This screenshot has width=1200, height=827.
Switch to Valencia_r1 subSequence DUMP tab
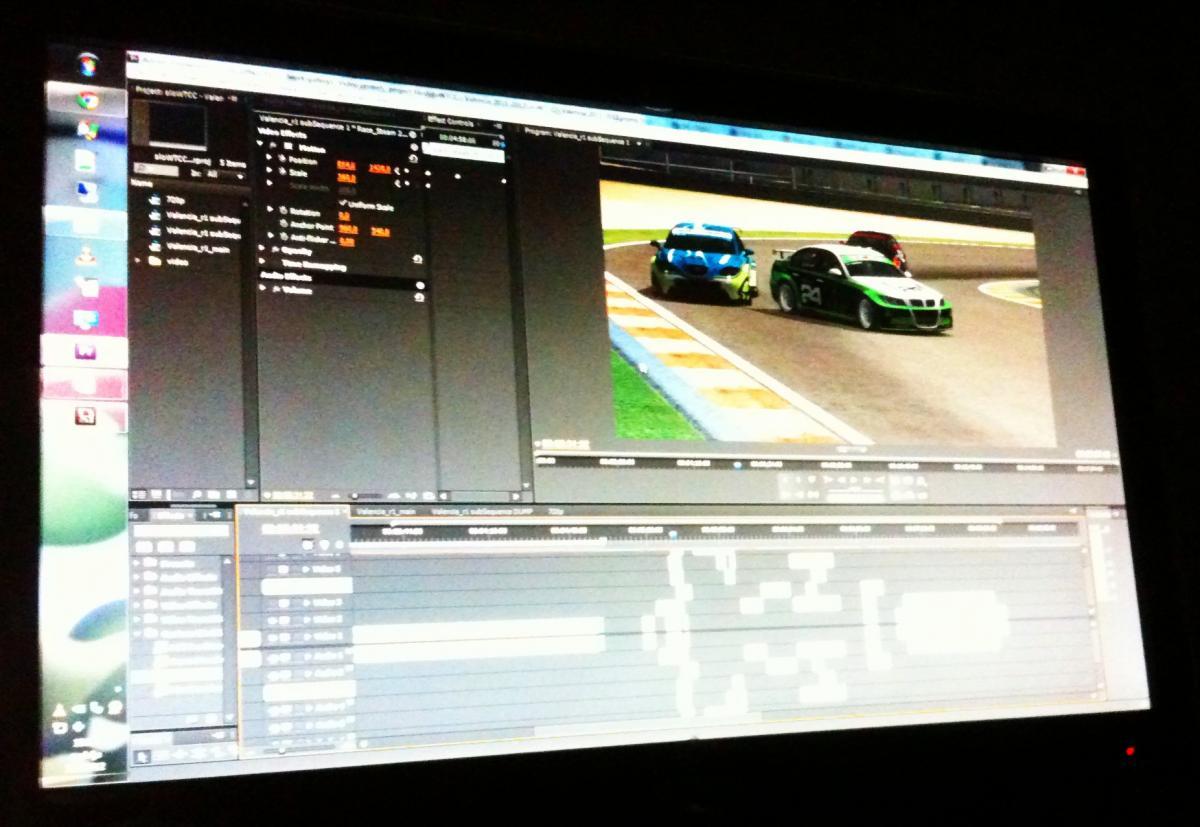coord(482,512)
